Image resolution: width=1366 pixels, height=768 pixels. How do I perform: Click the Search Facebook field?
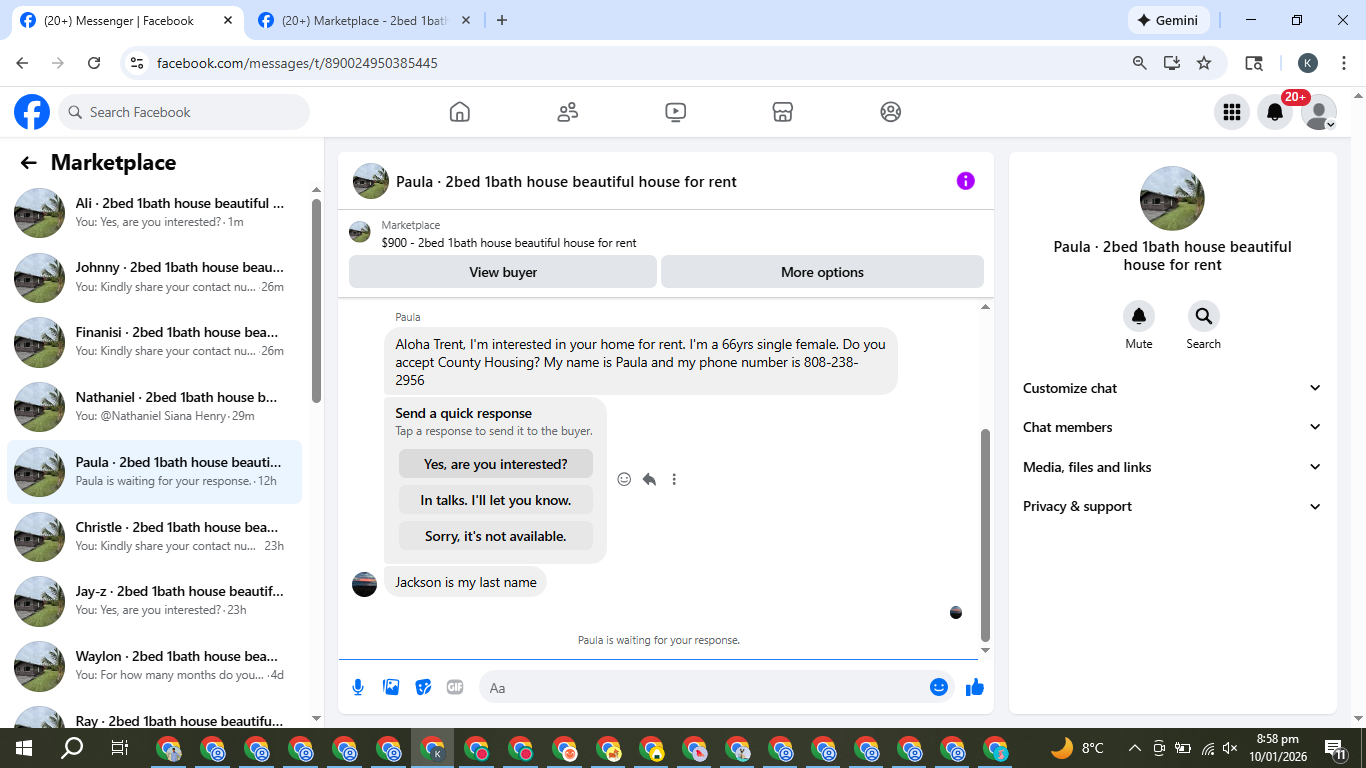[x=184, y=112]
